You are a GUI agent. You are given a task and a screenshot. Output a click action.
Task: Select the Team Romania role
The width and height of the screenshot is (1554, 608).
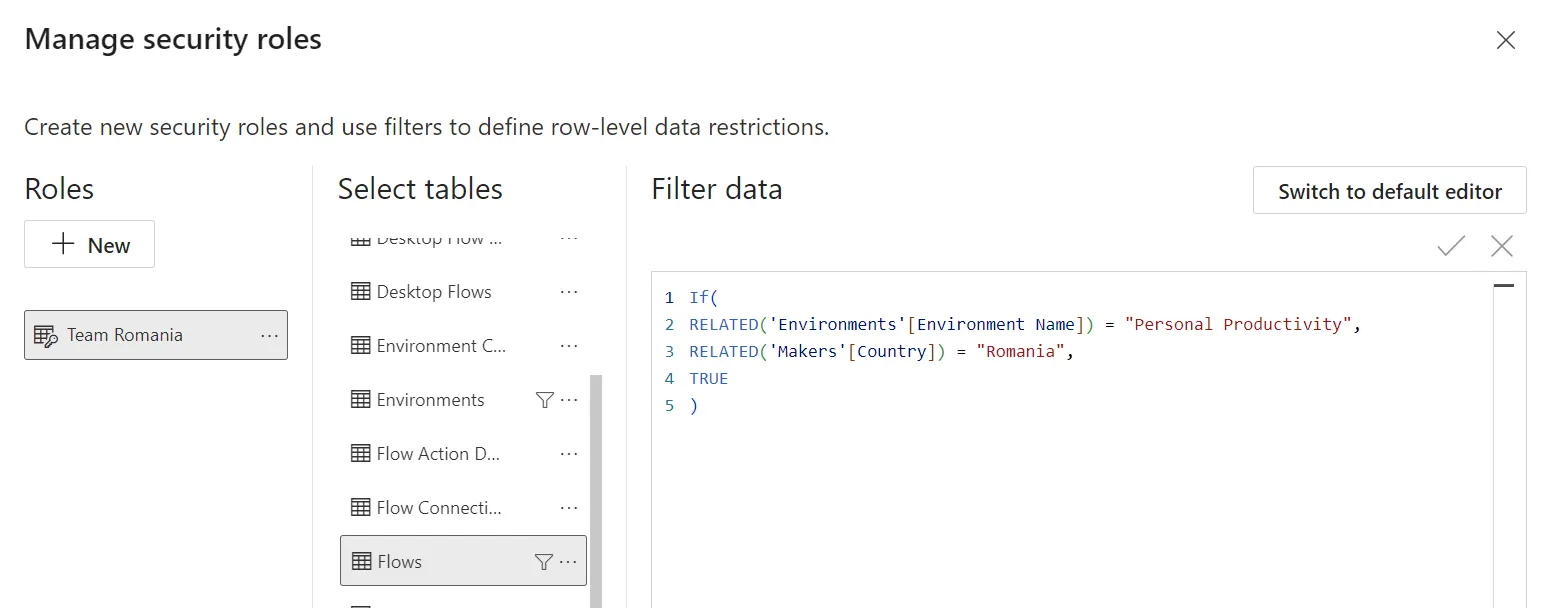tap(155, 335)
